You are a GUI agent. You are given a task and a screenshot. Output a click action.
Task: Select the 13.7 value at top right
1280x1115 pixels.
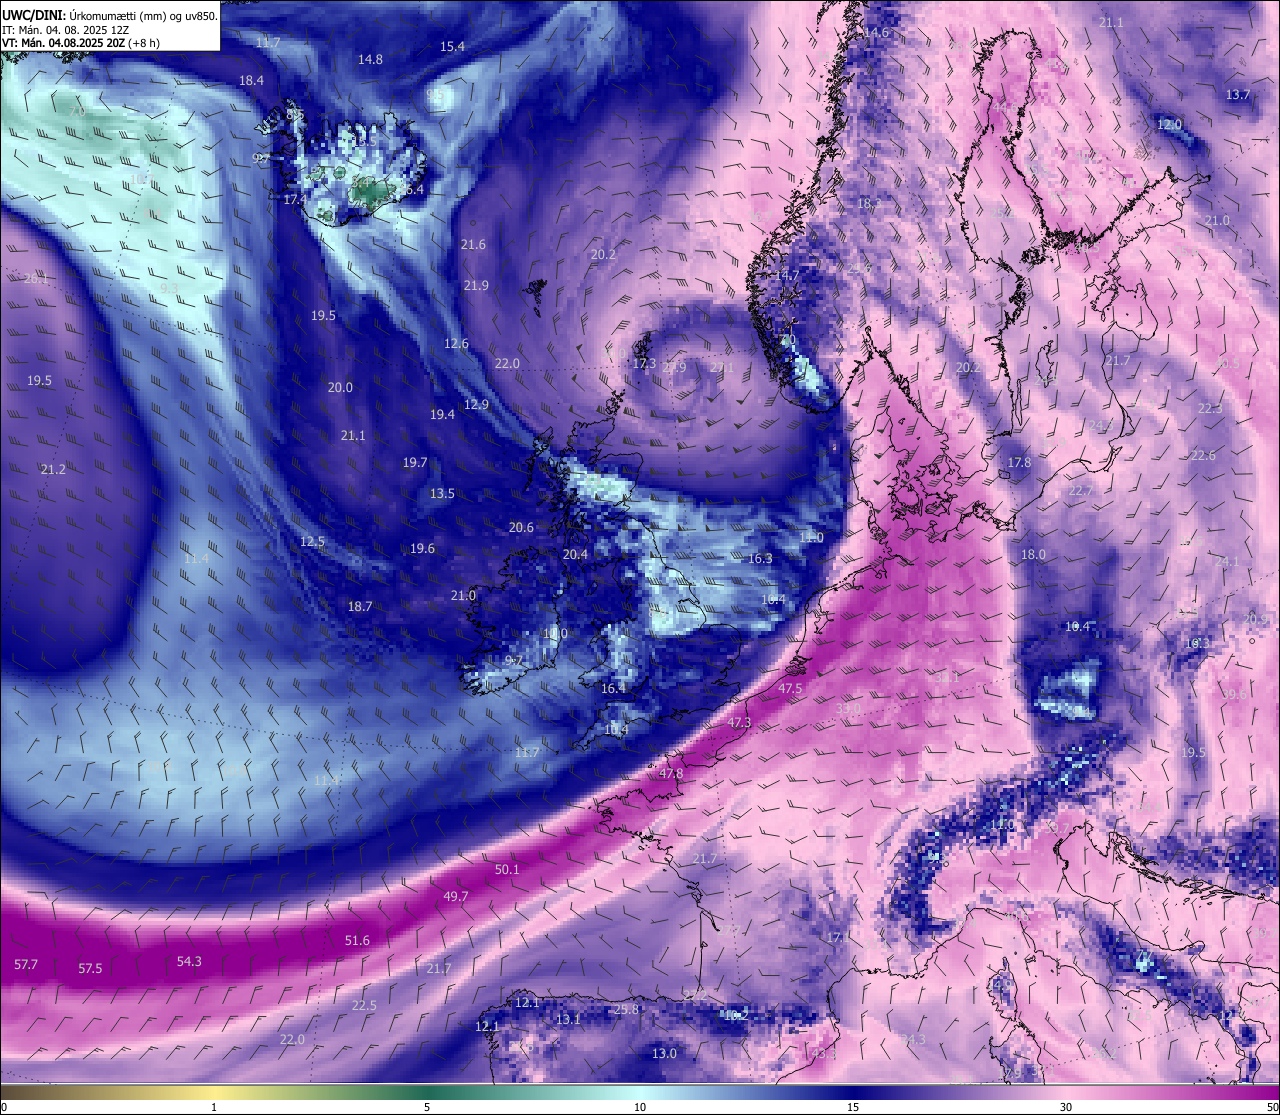1238,94
